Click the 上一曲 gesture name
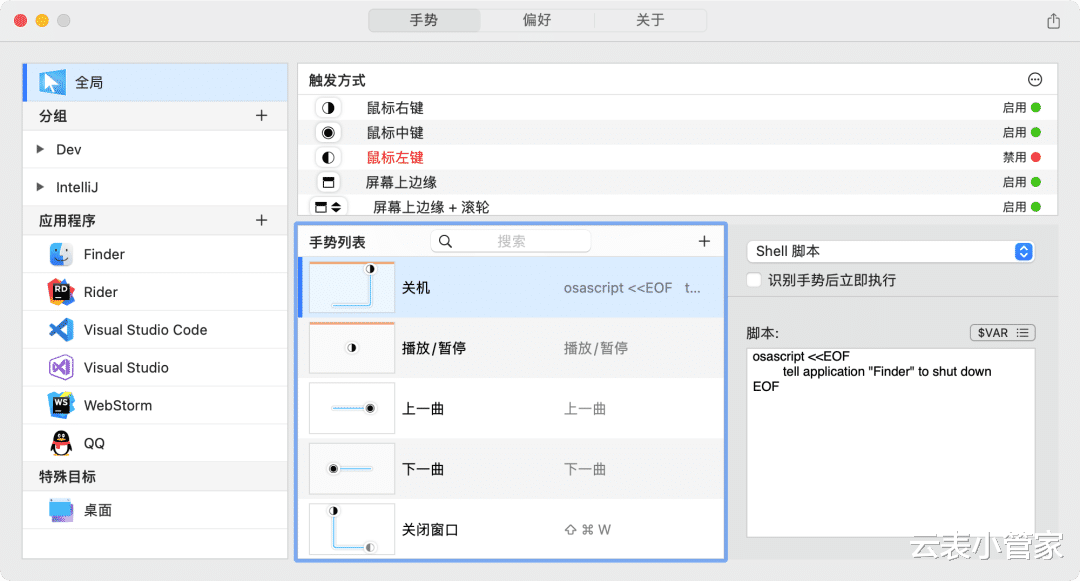 tap(423, 409)
